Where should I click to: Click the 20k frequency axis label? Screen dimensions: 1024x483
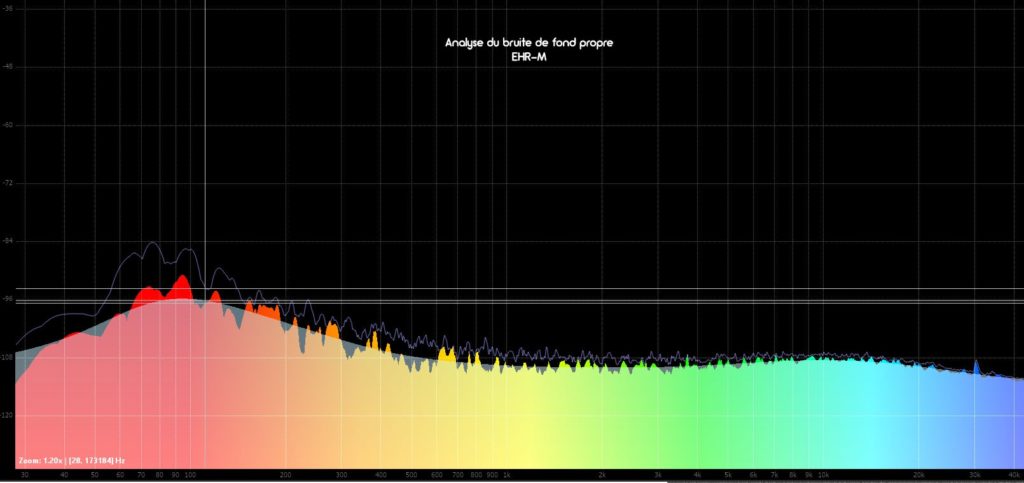(919, 475)
